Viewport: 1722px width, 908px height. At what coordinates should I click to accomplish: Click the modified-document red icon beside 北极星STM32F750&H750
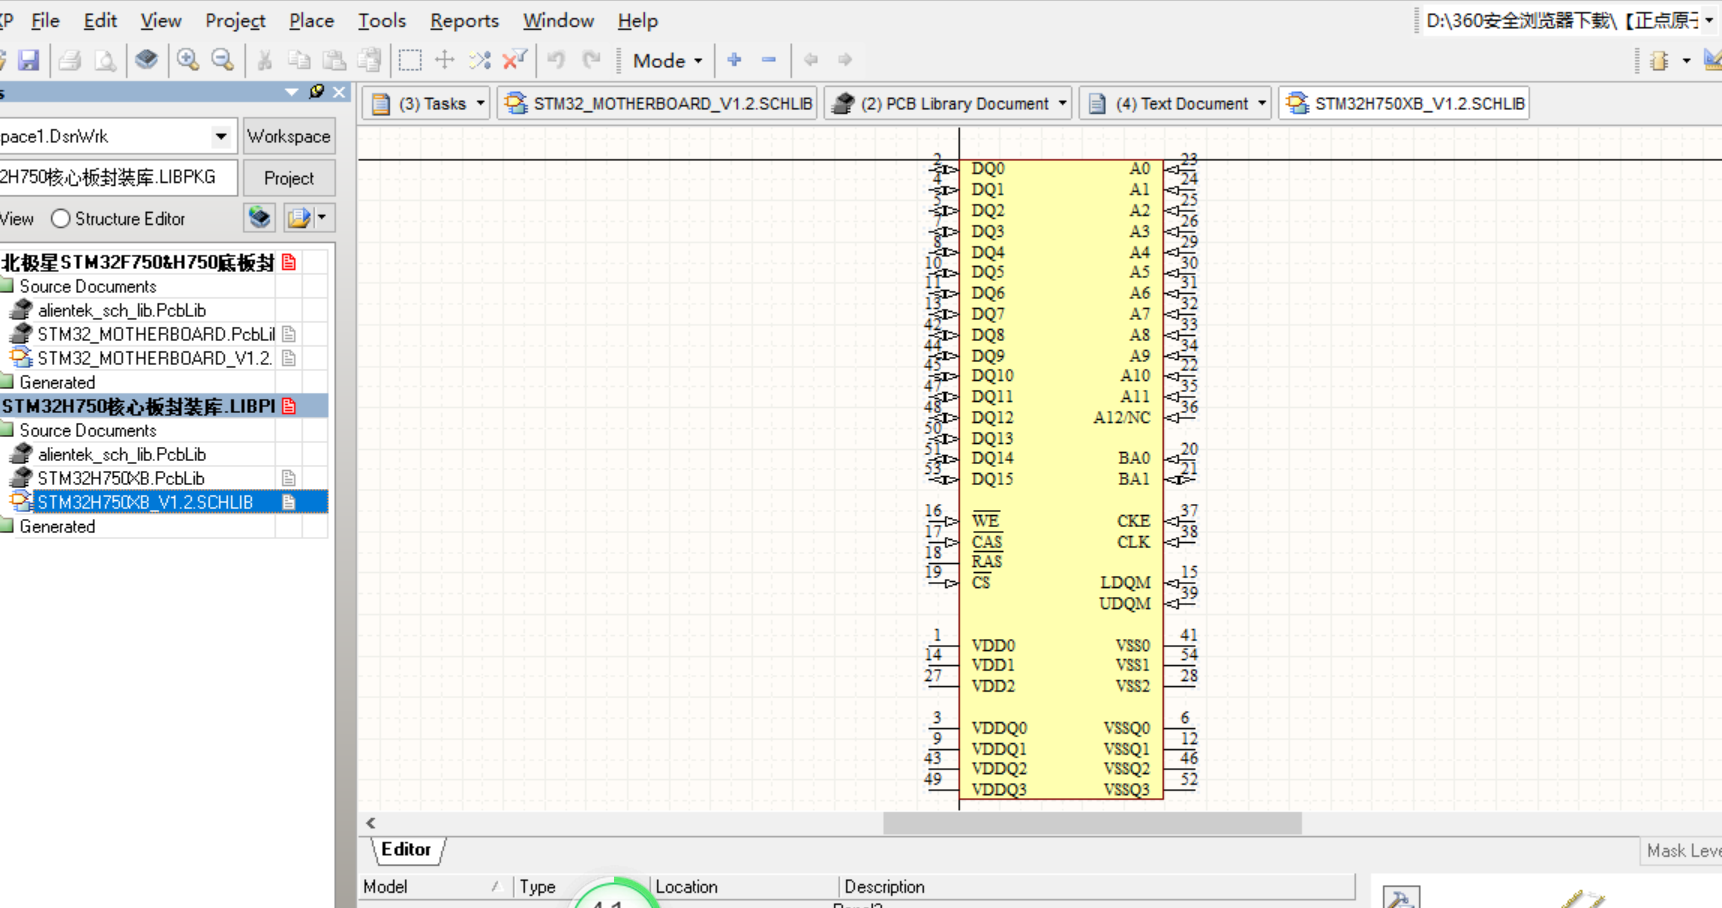[289, 262]
